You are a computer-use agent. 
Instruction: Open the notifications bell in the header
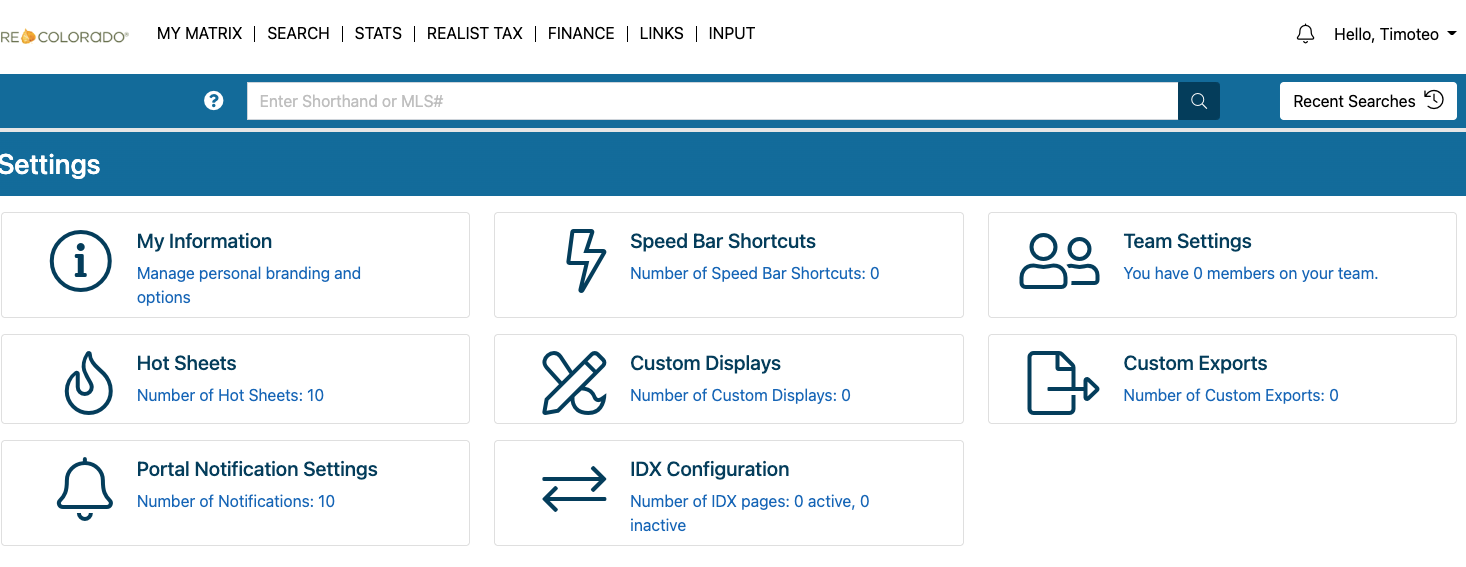pyautogui.click(x=1305, y=34)
